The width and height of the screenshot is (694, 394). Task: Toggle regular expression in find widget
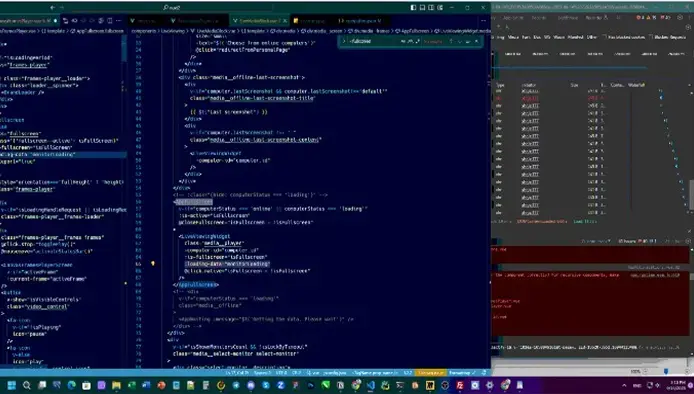pyautogui.click(x=417, y=41)
